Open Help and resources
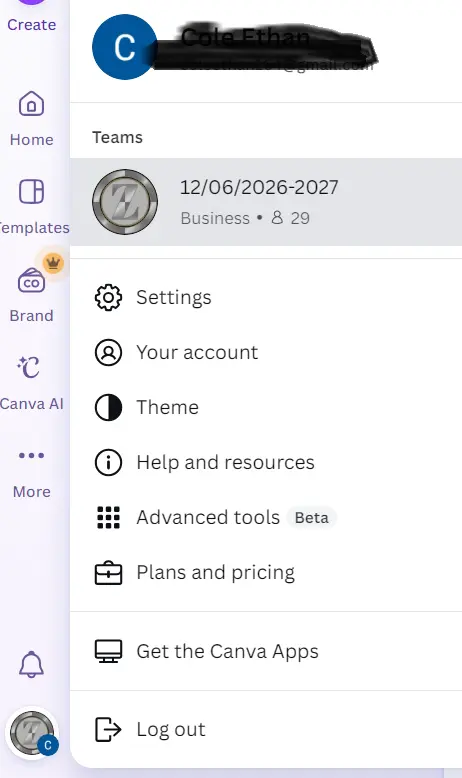 tap(266, 462)
